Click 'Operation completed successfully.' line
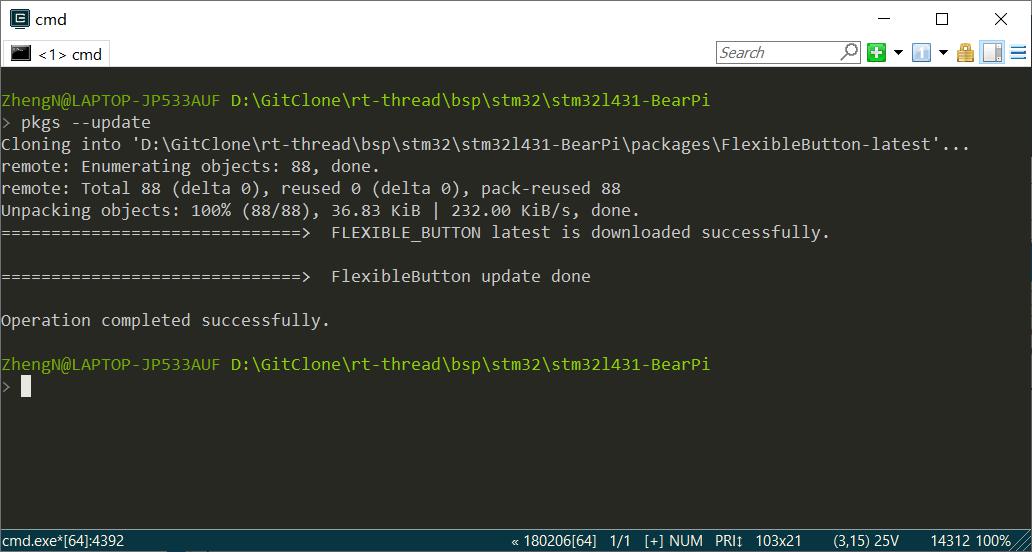This screenshot has height=552, width=1032. click(165, 320)
